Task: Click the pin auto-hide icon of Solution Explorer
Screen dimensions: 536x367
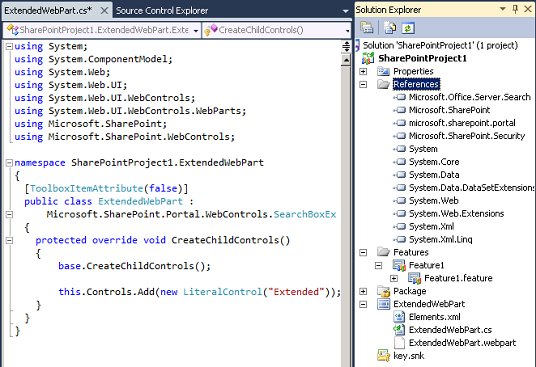Action: 515,9
